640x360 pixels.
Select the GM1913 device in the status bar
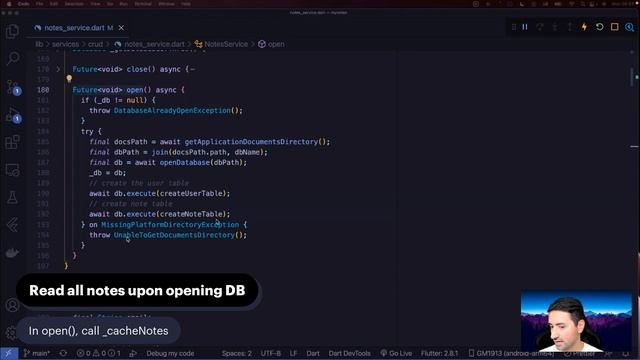click(x=511, y=353)
